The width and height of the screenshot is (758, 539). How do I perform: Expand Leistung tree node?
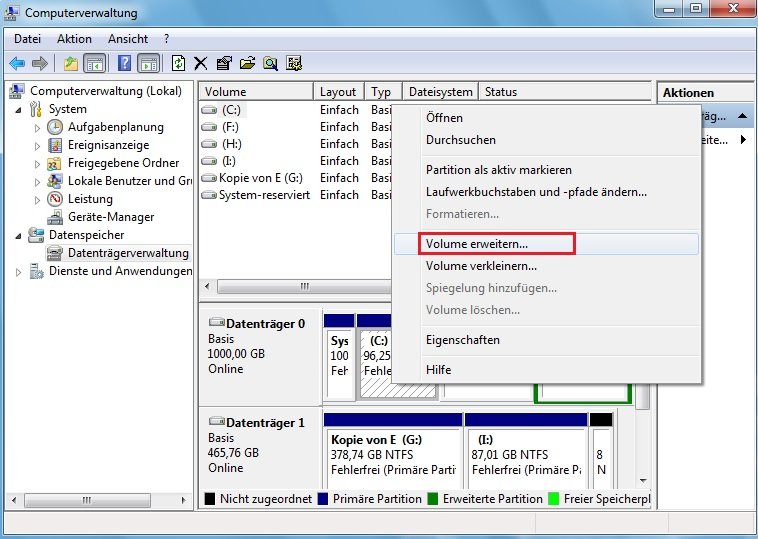click(x=37, y=200)
